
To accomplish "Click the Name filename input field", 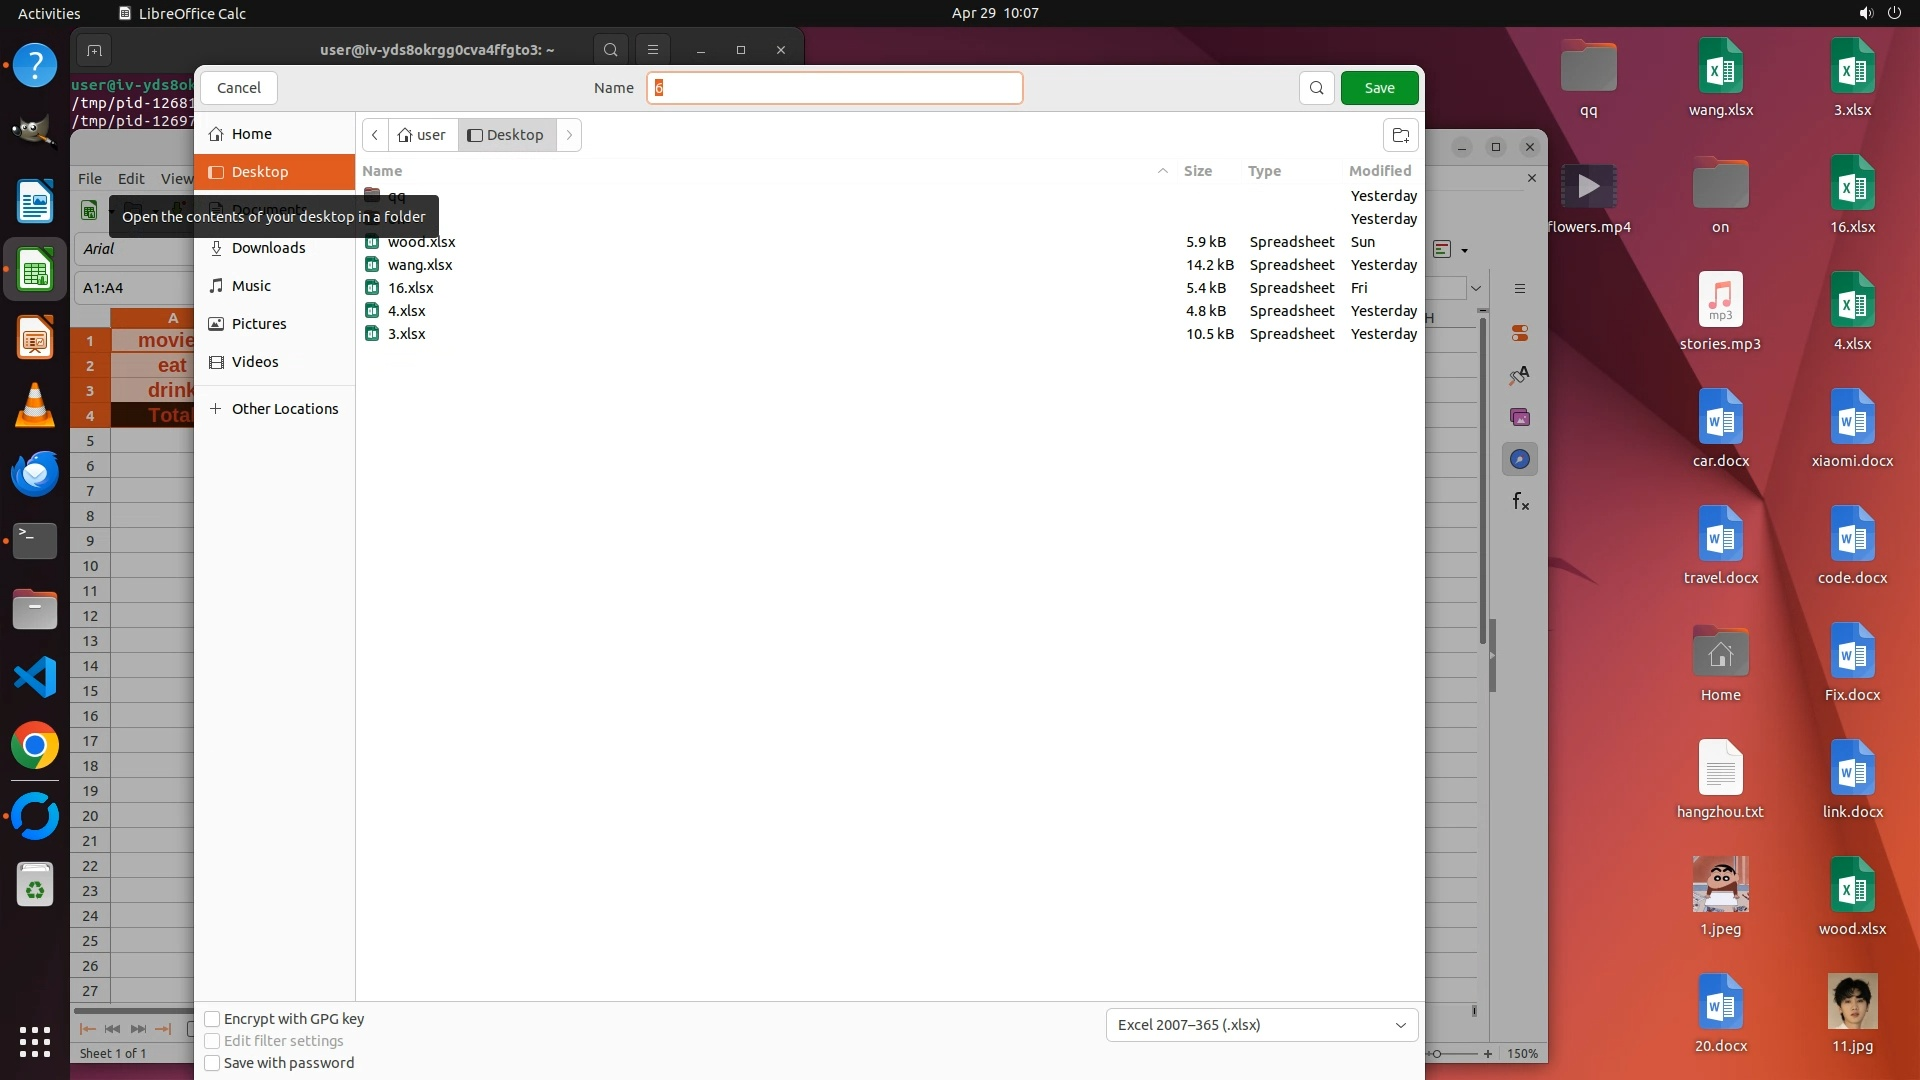I will pyautogui.click(x=835, y=88).
